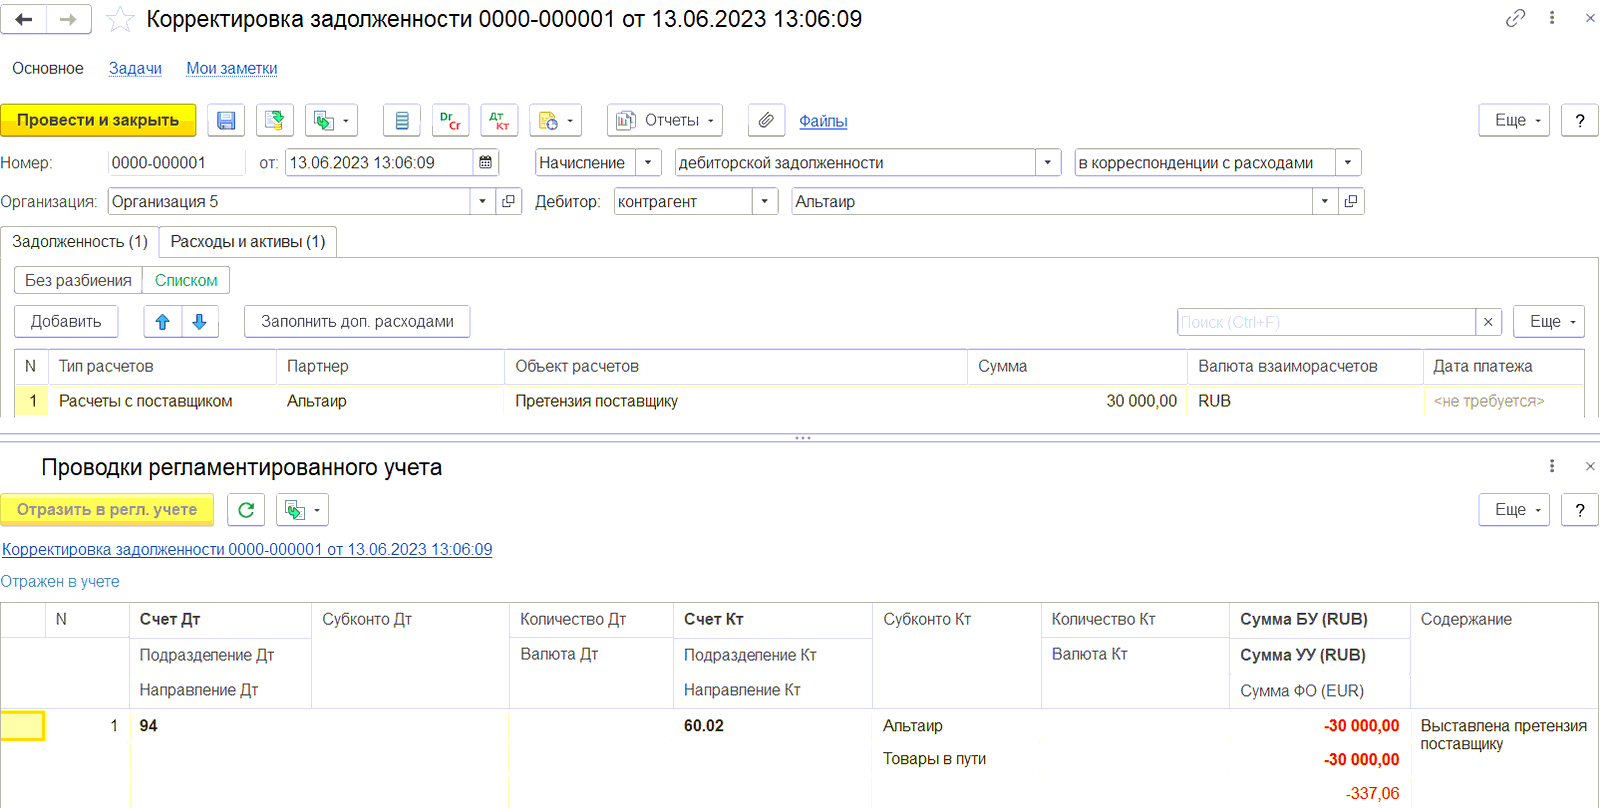This screenshot has width=1600, height=808.
Task: Open three-dot menu in document title bar
Action: click(1552, 18)
